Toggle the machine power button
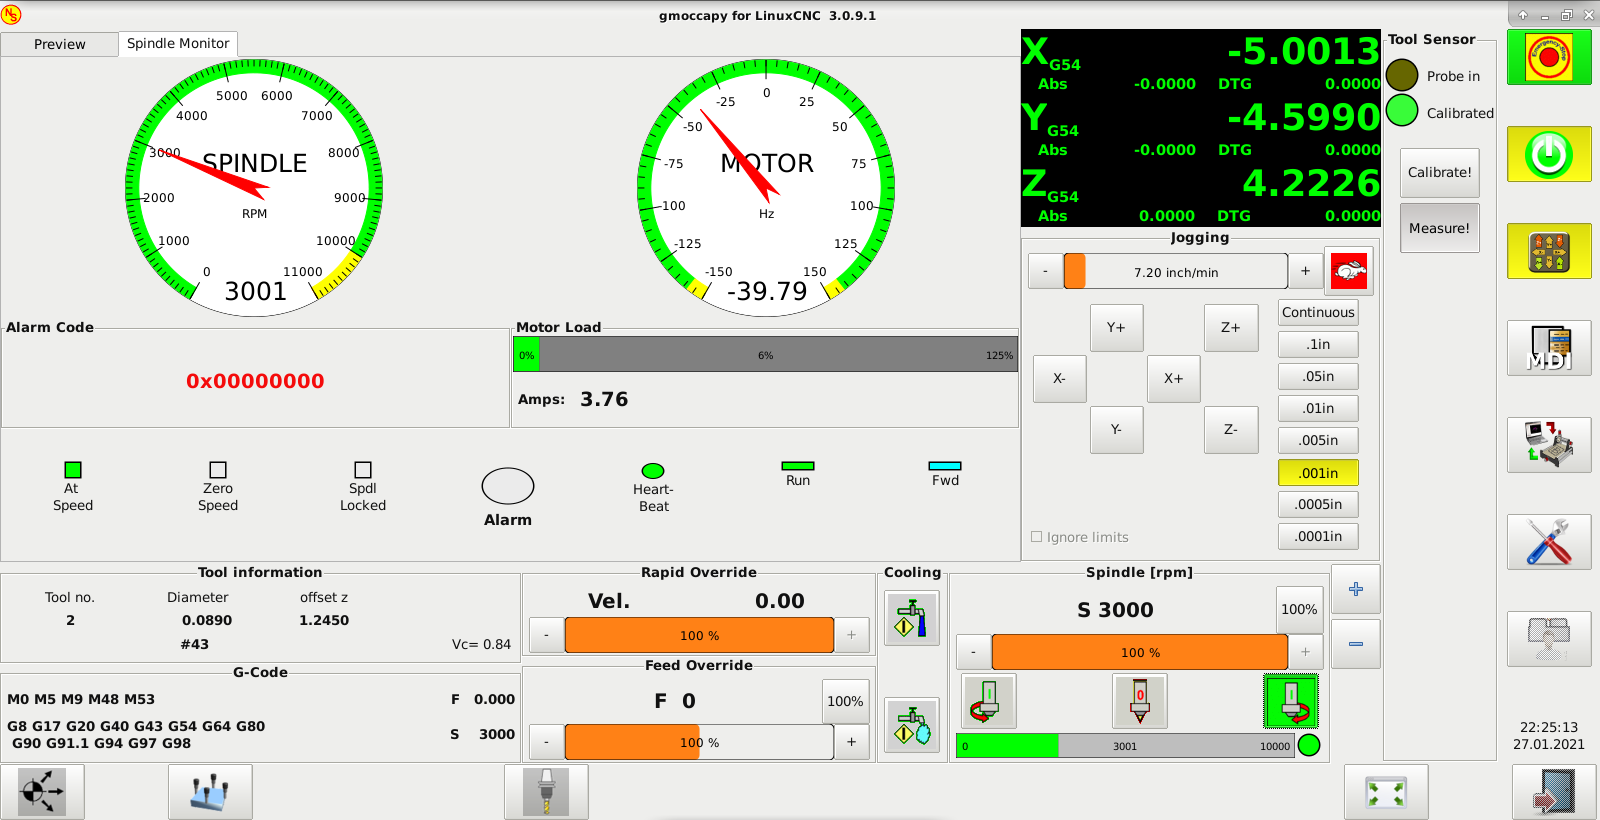1600x820 pixels. [1549, 154]
